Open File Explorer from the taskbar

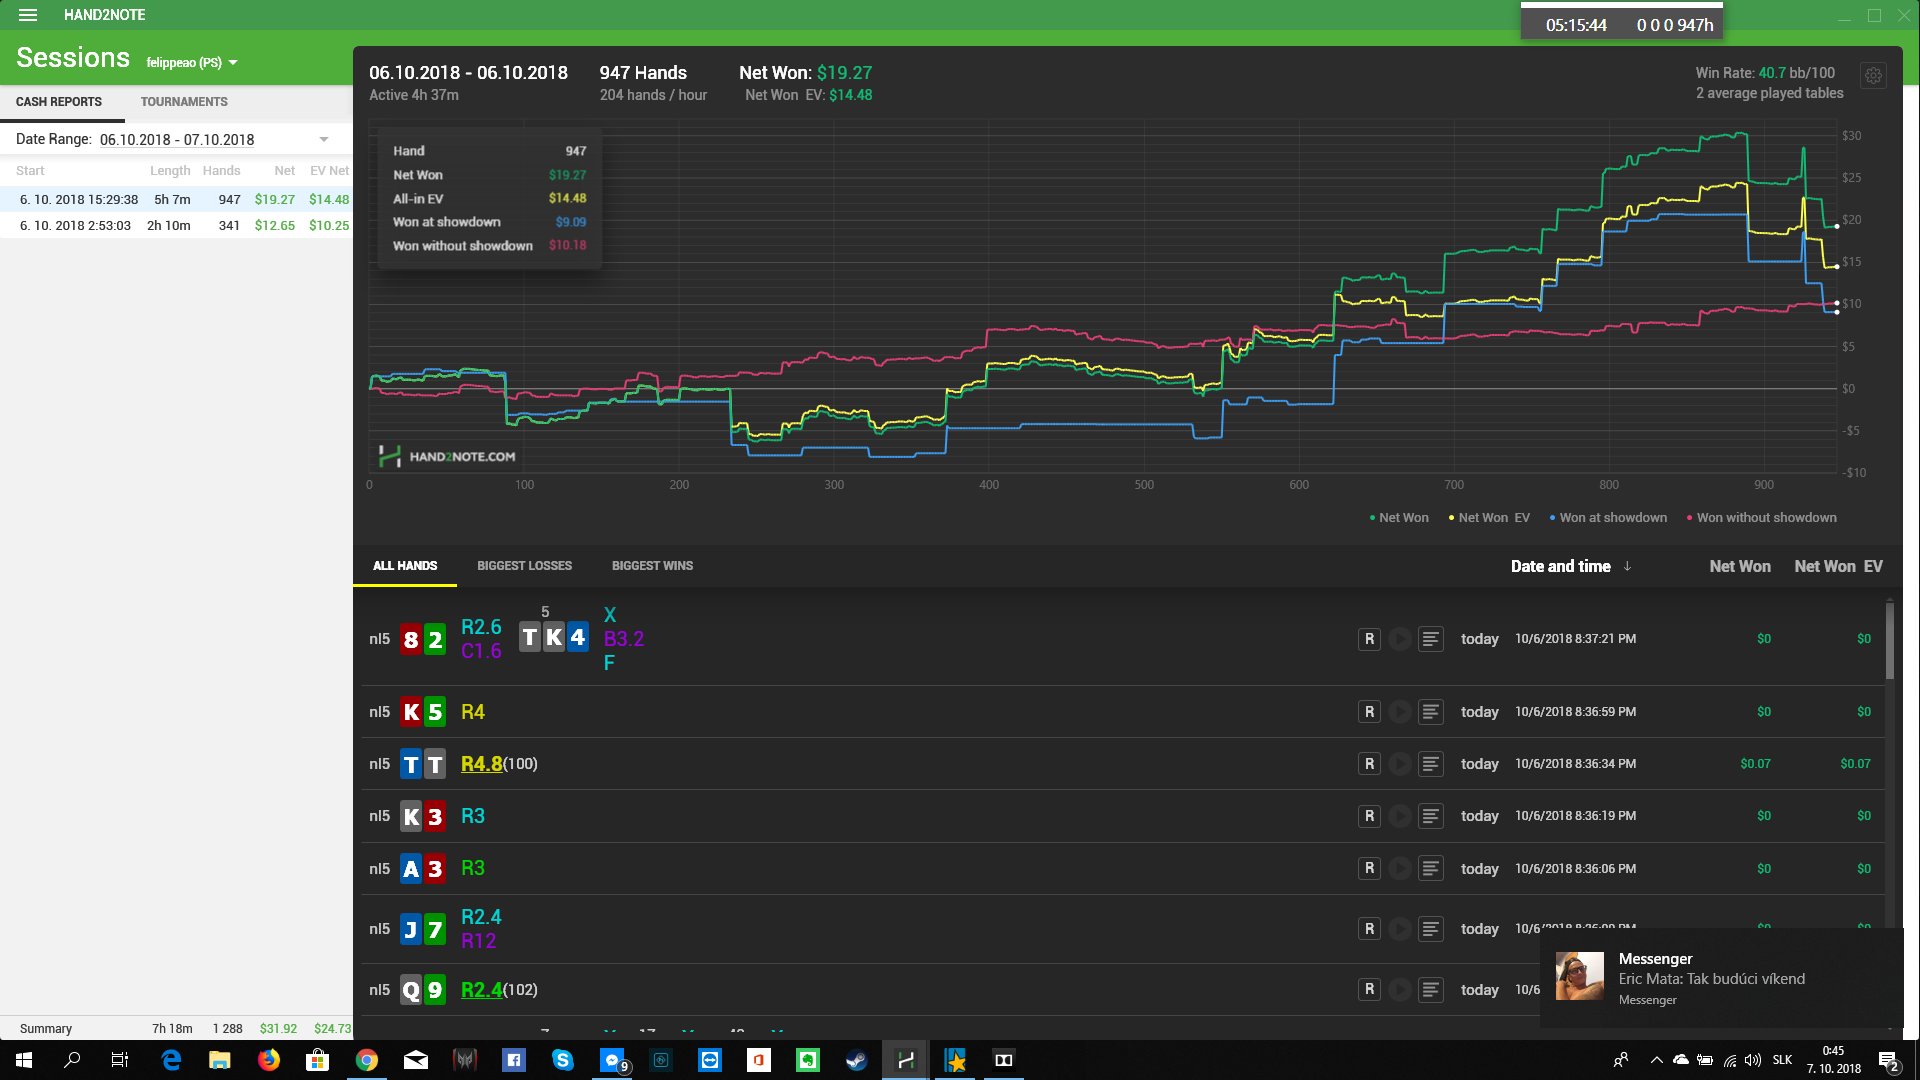tap(220, 1060)
